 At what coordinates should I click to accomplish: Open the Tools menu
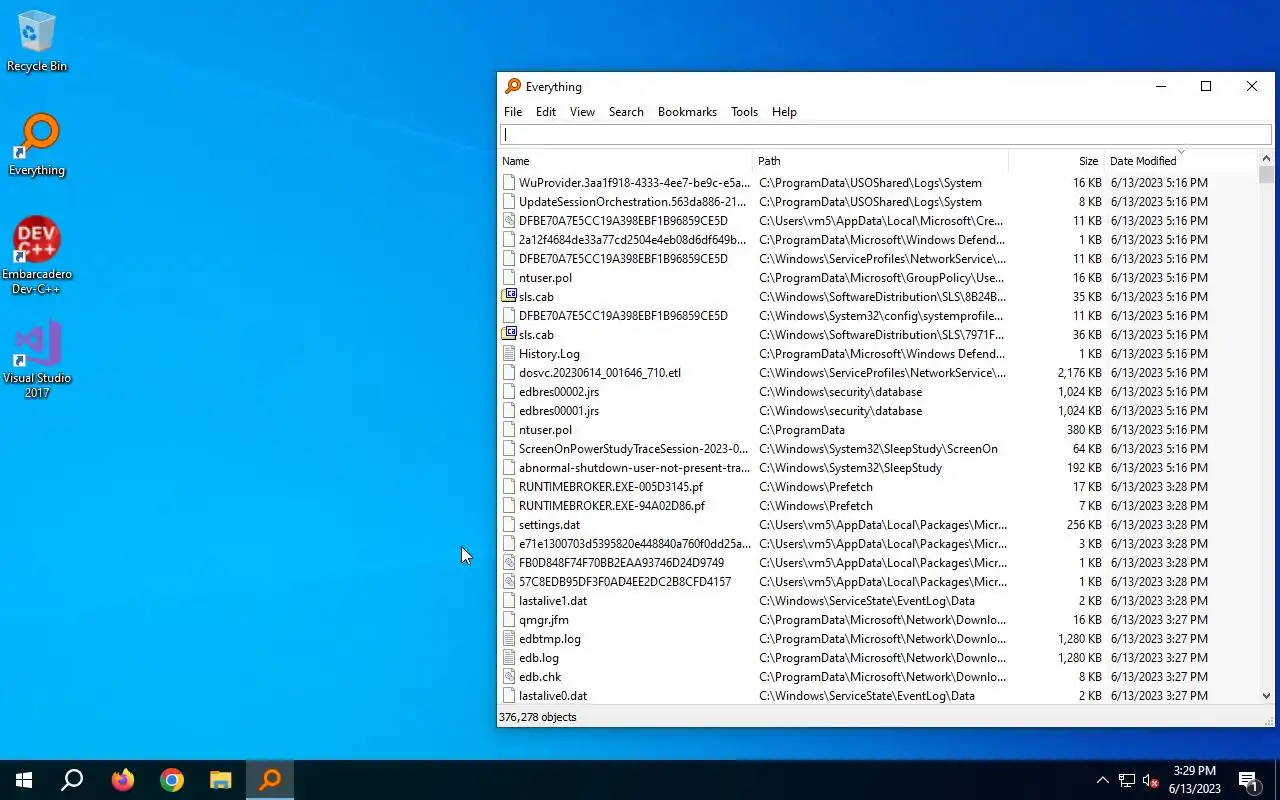pos(744,112)
